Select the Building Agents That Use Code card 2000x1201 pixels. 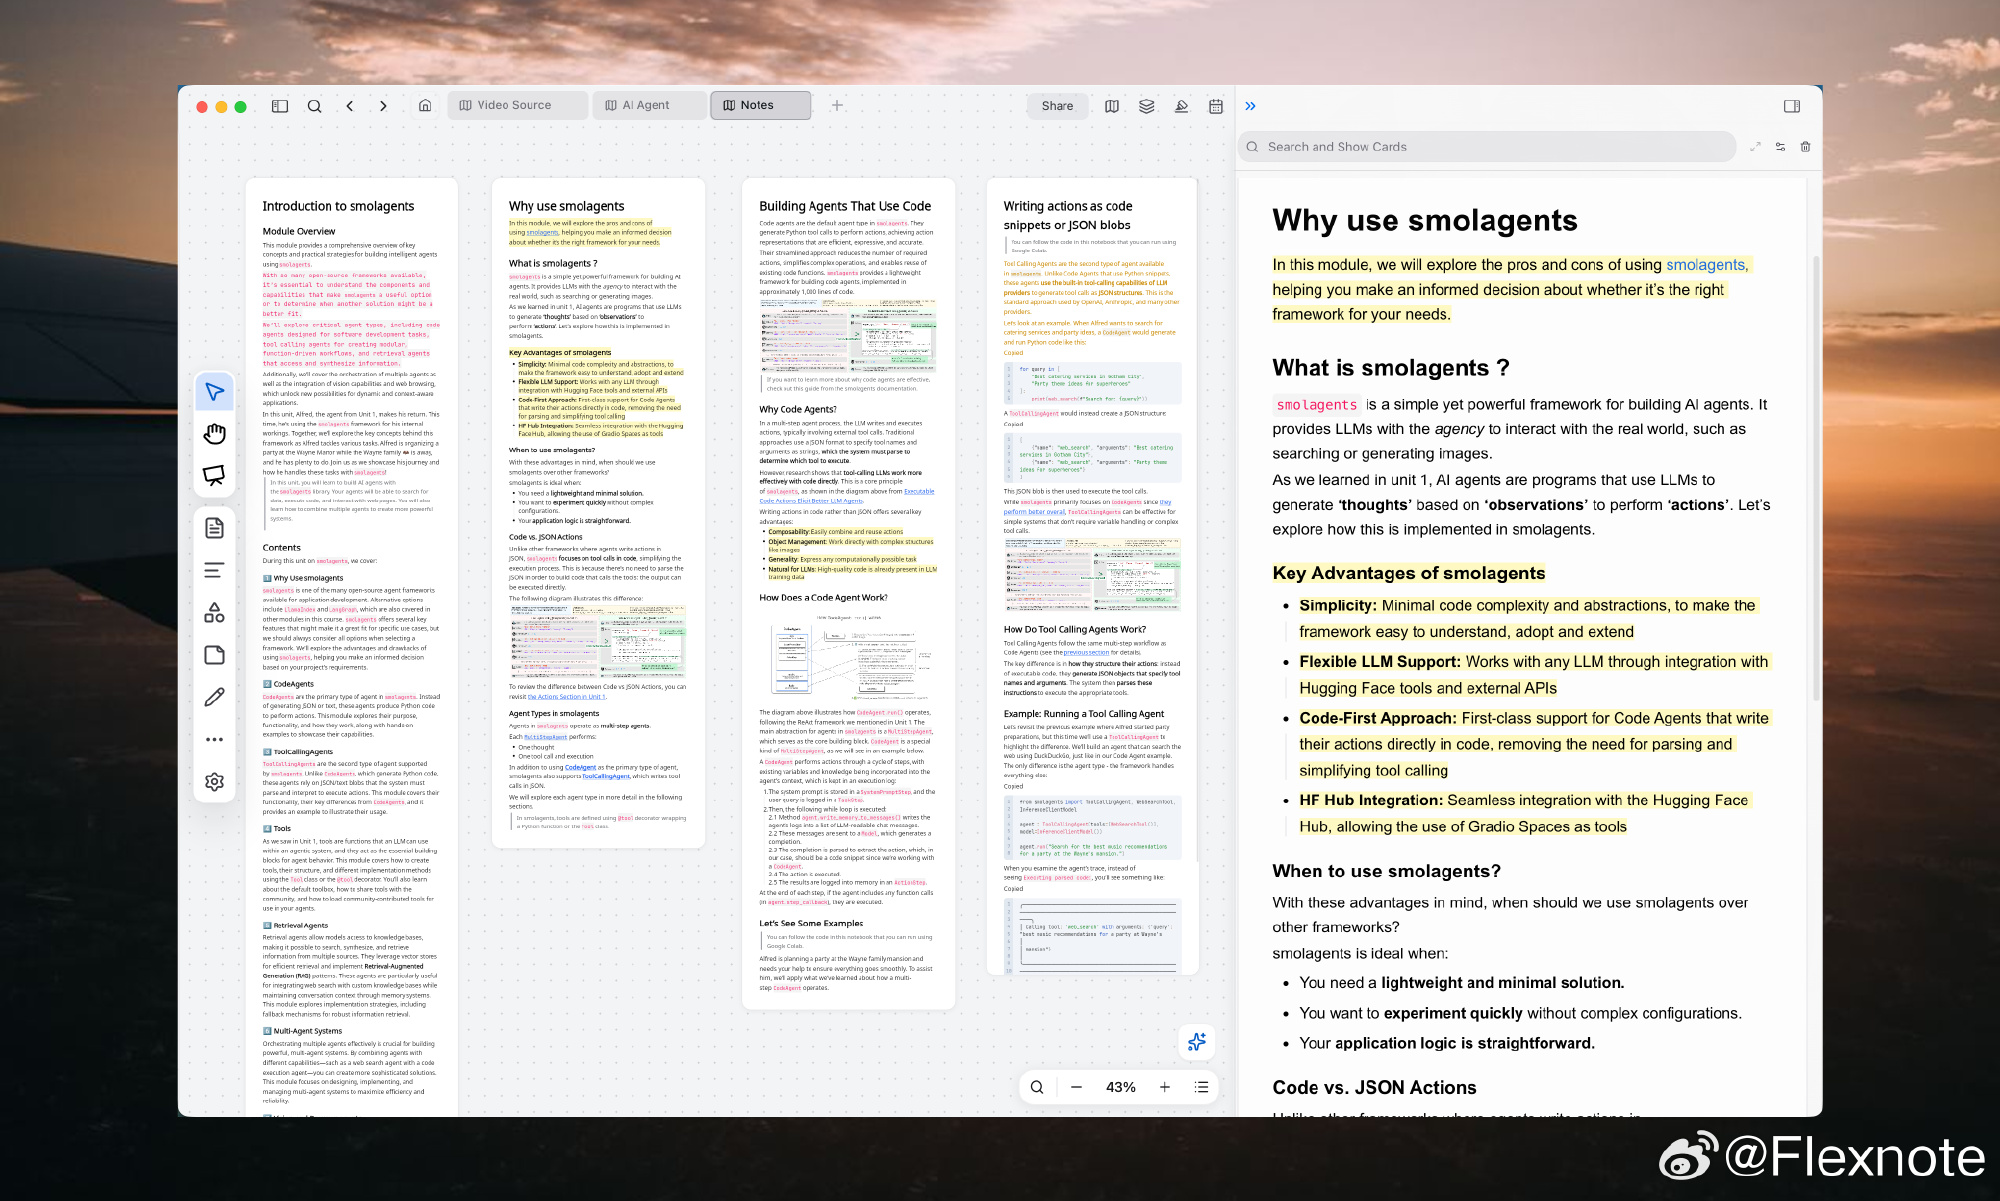coord(848,593)
